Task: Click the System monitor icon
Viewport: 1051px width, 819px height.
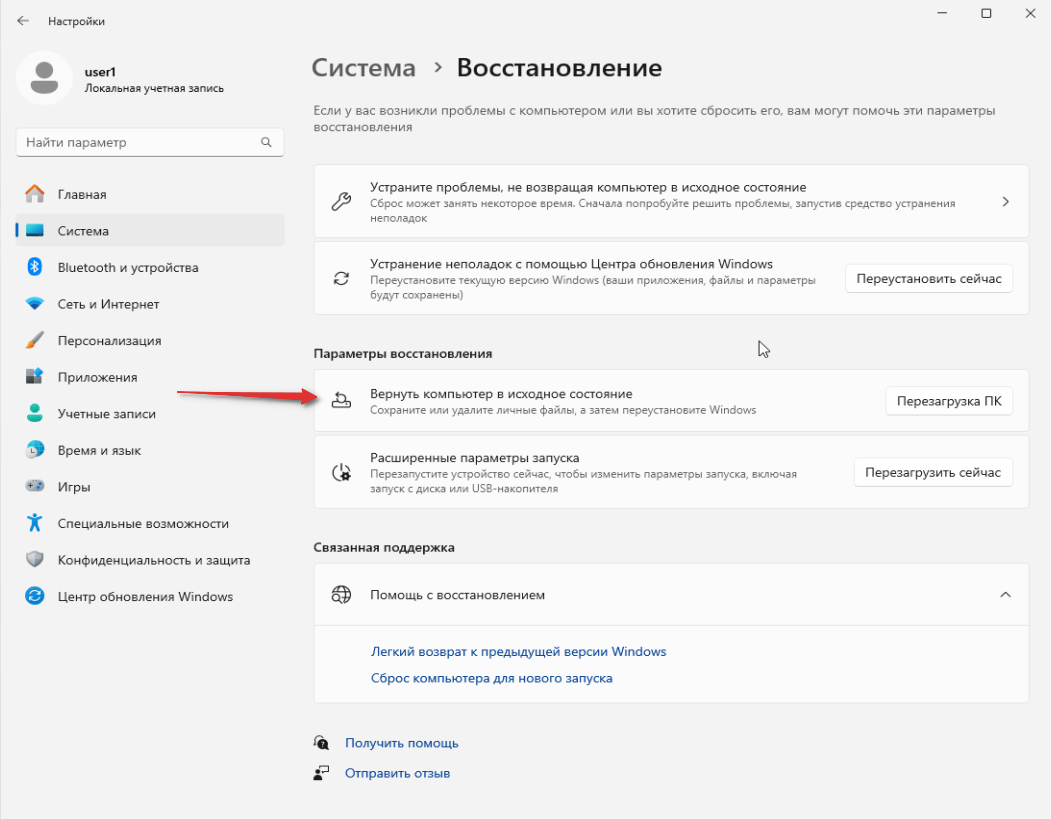Action: [x=35, y=231]
